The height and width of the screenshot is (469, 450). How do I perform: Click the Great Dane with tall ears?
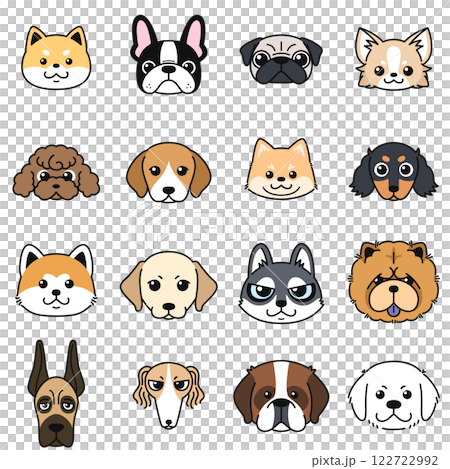56,394
